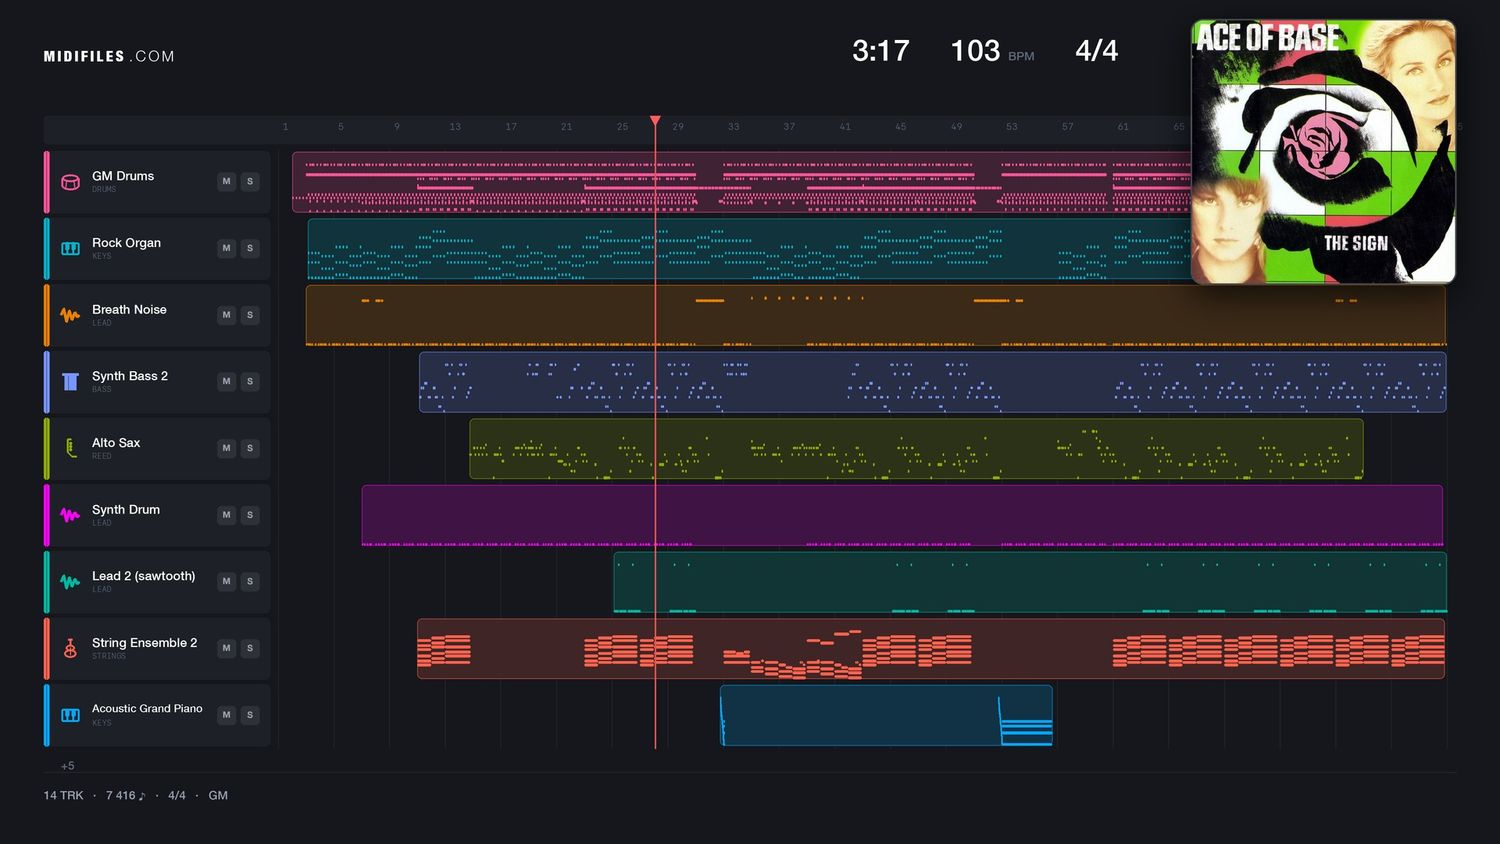1500x844 pixels.
Task: Click the 3:17 song duration
Action: point(881,51)
